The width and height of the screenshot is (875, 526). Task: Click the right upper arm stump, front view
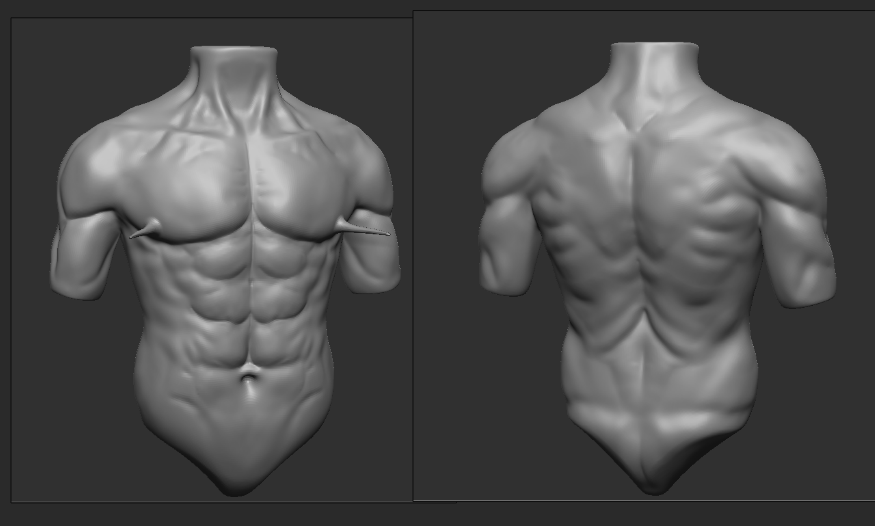pyautogui.click(x=373, y=252)
